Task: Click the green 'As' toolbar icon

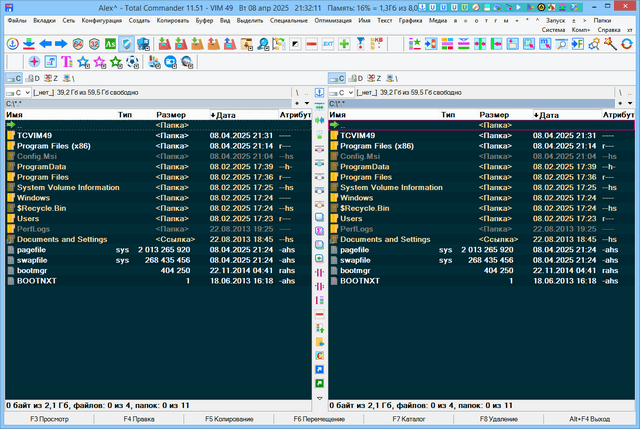Action: (x=110, y=44)
